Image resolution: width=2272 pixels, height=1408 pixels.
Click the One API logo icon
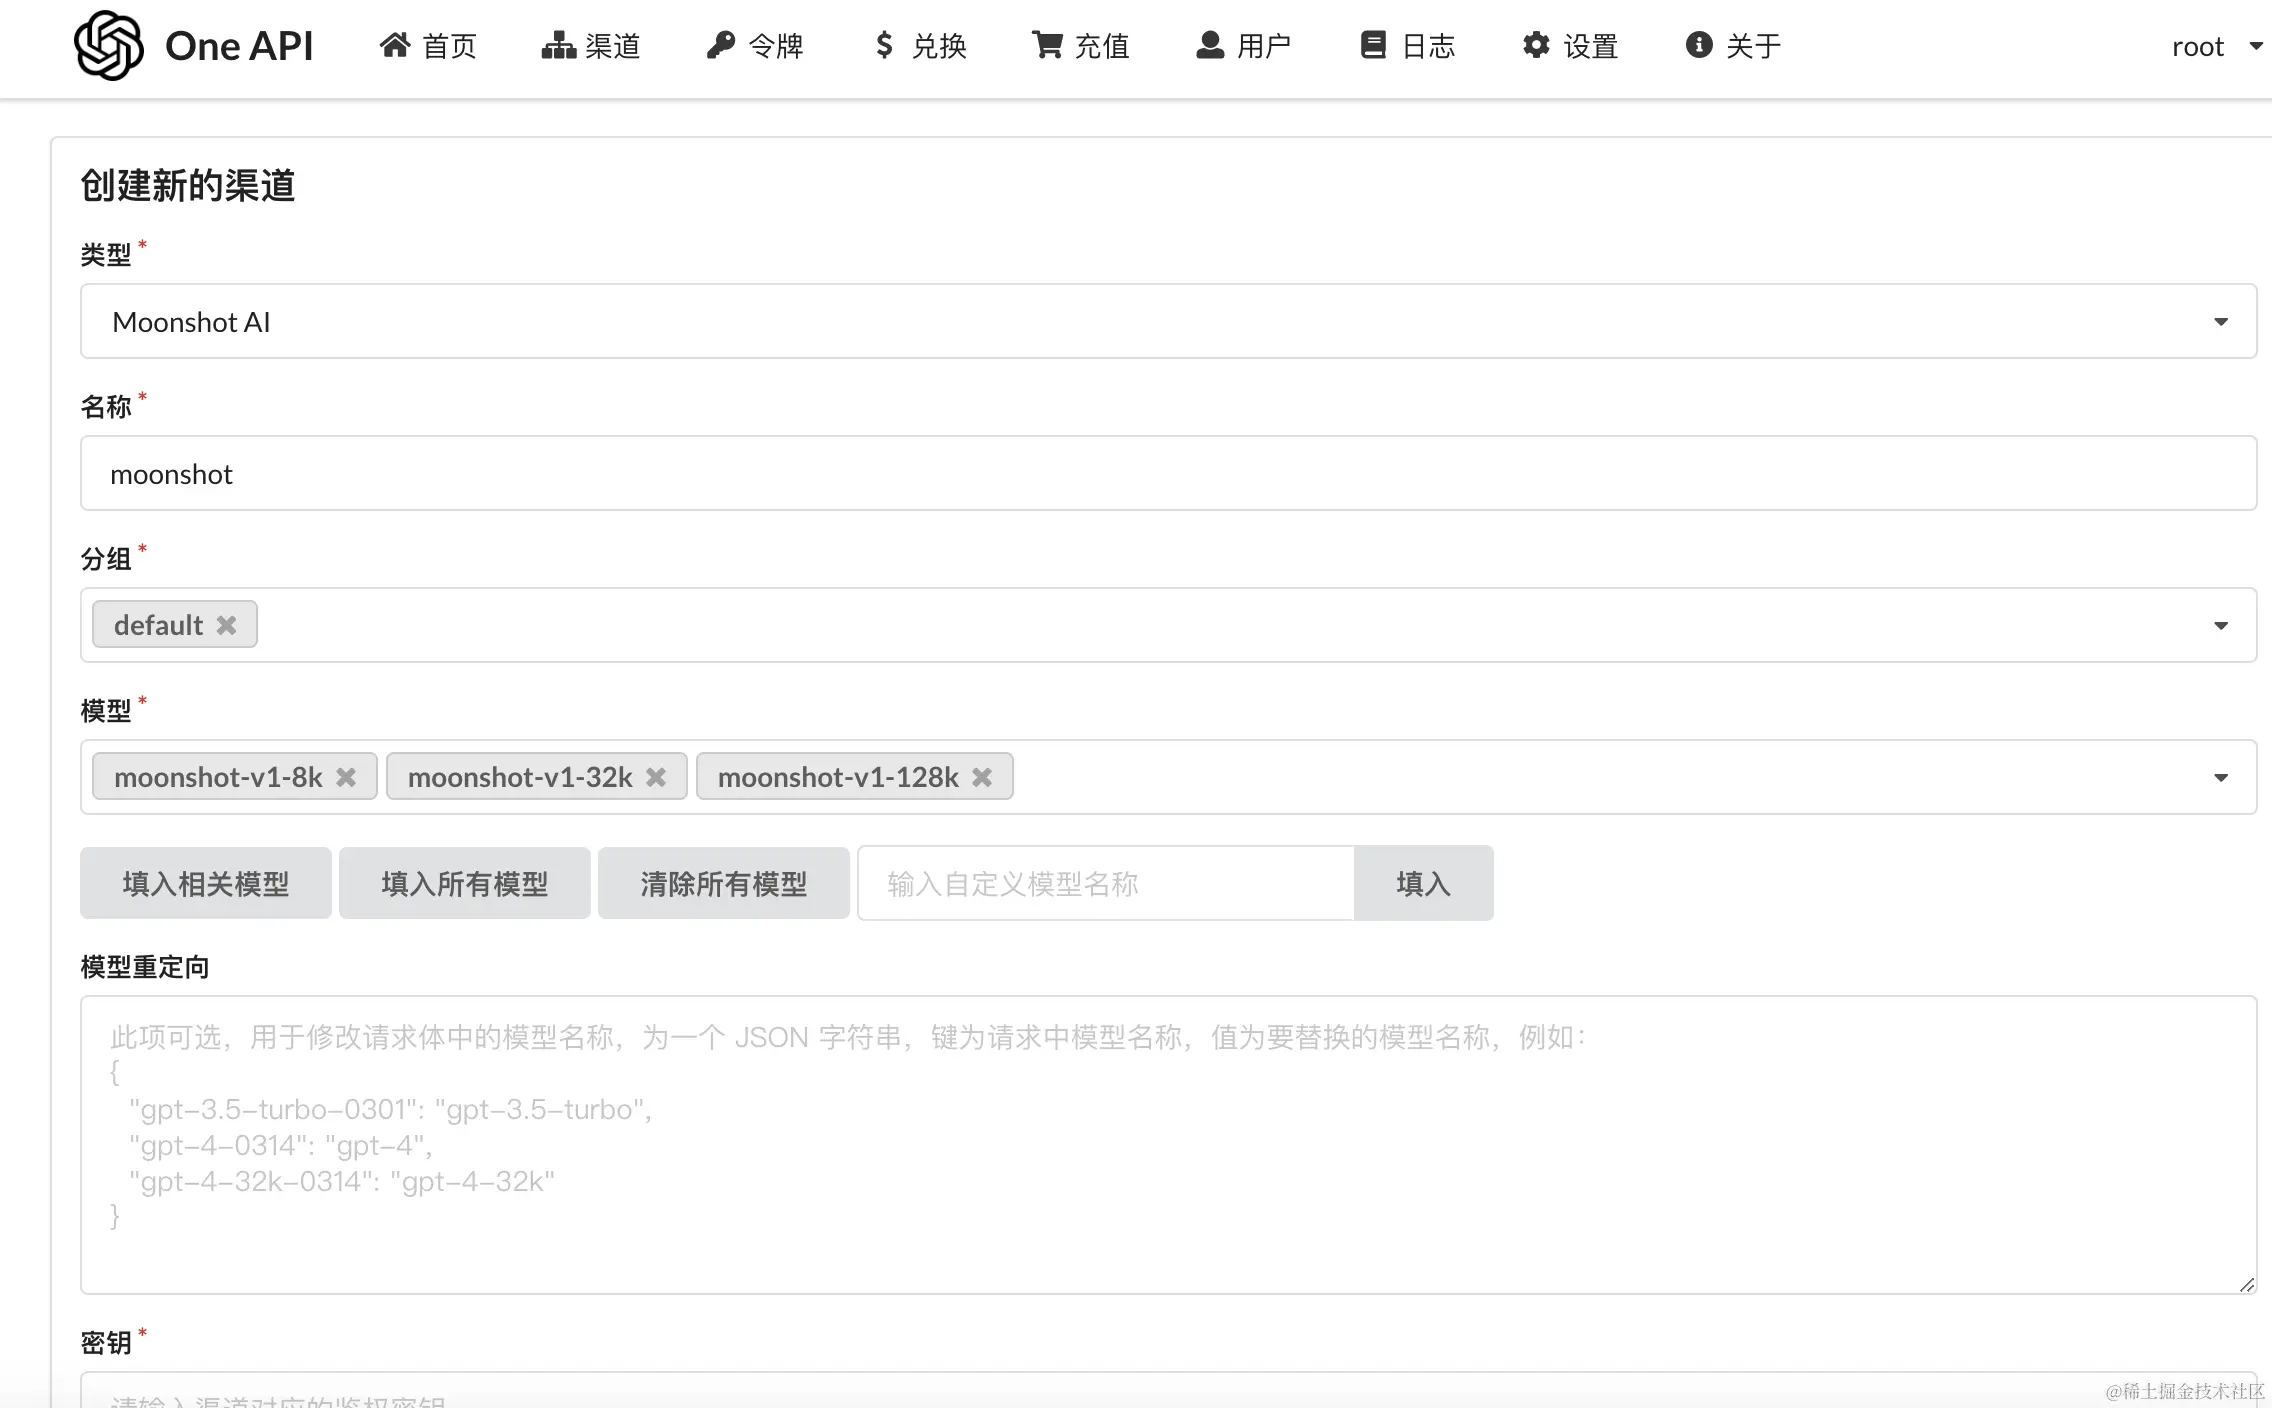coord(109,46)
